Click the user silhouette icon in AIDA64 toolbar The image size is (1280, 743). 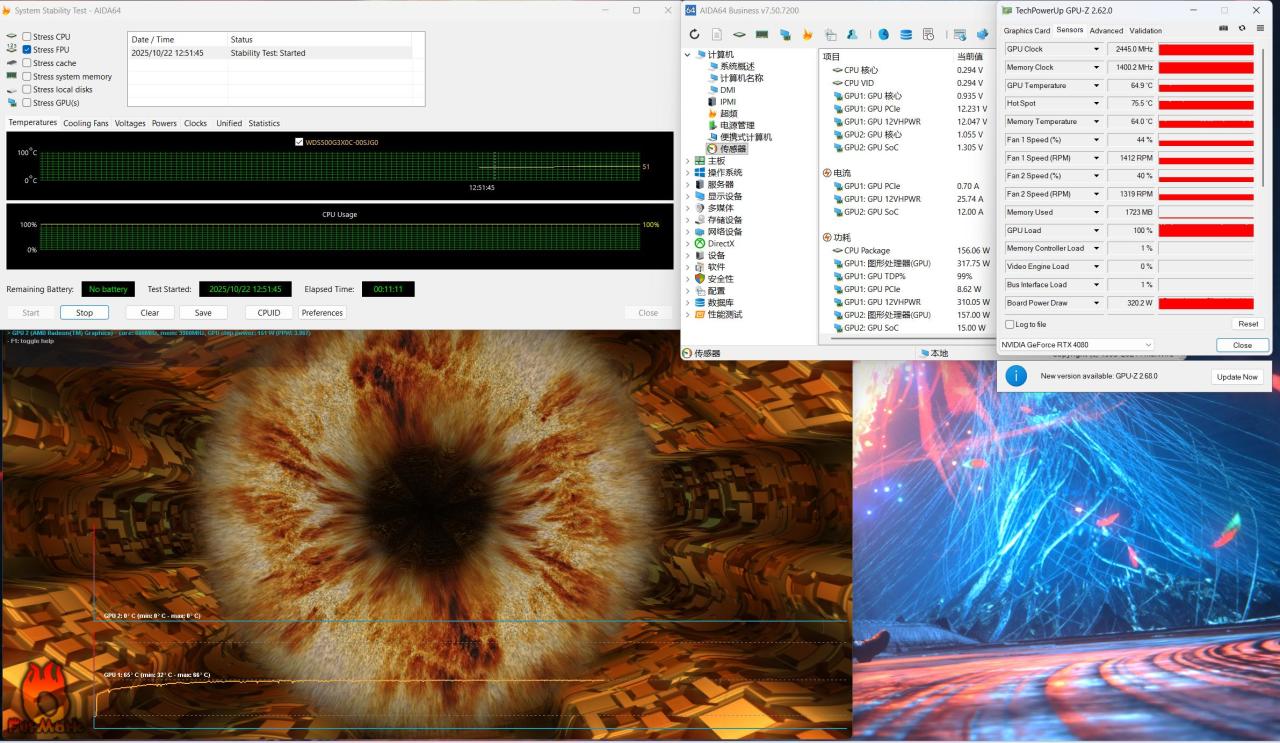pyautogui.click(x=852, y=34)
